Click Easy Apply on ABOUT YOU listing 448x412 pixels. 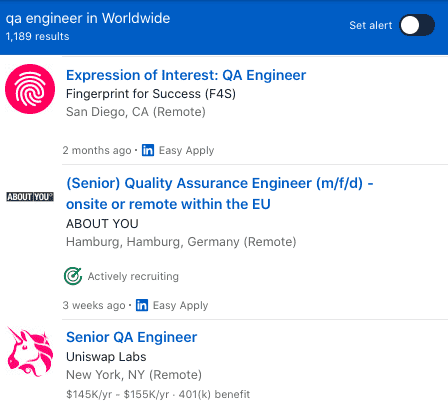point(180,305)
